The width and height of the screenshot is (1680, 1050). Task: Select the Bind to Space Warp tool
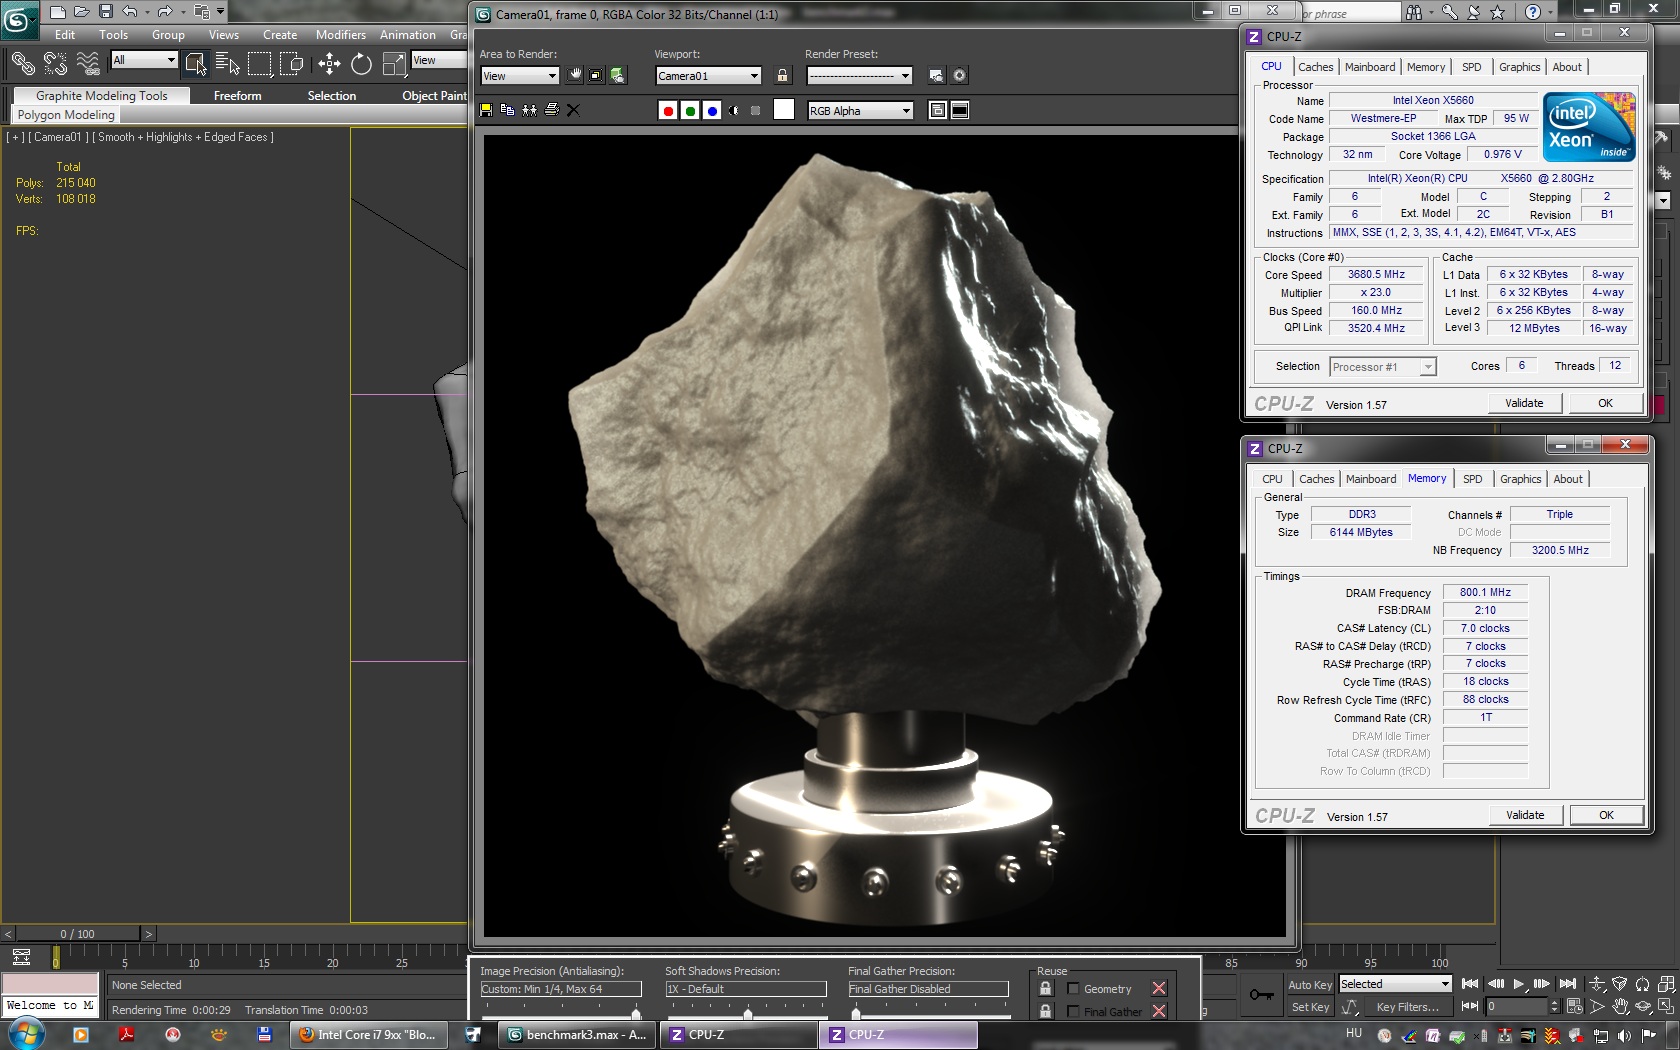click(88, 64)
